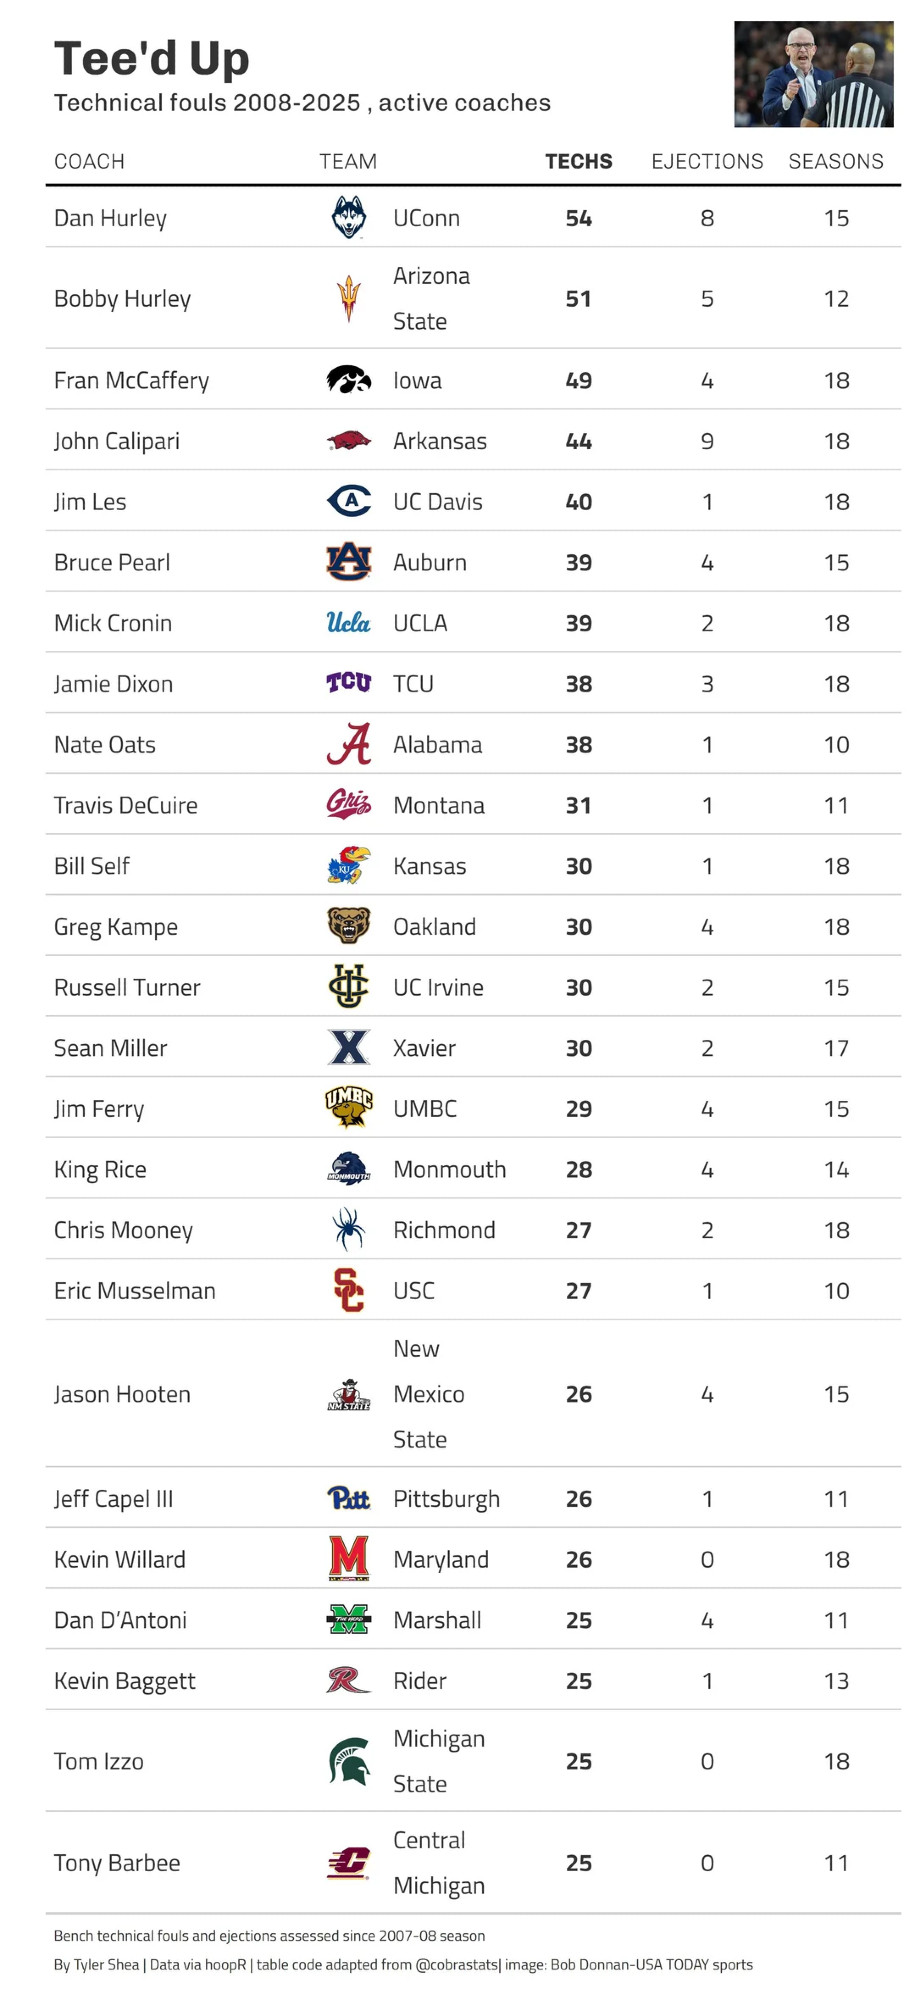Viewport: 915px width, 2000px height.
Task: Click the EJECTIONS column header
Action: coord(707,162)
